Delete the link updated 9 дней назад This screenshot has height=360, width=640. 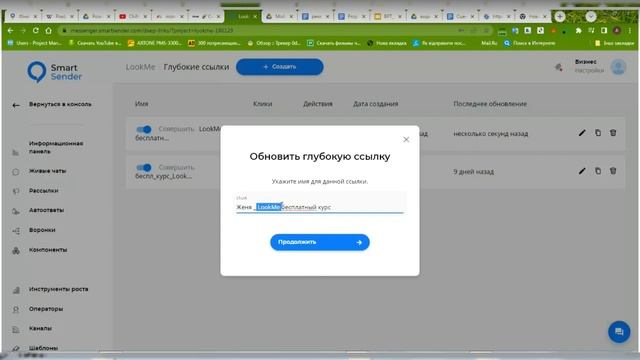click(x=613, y=171)
